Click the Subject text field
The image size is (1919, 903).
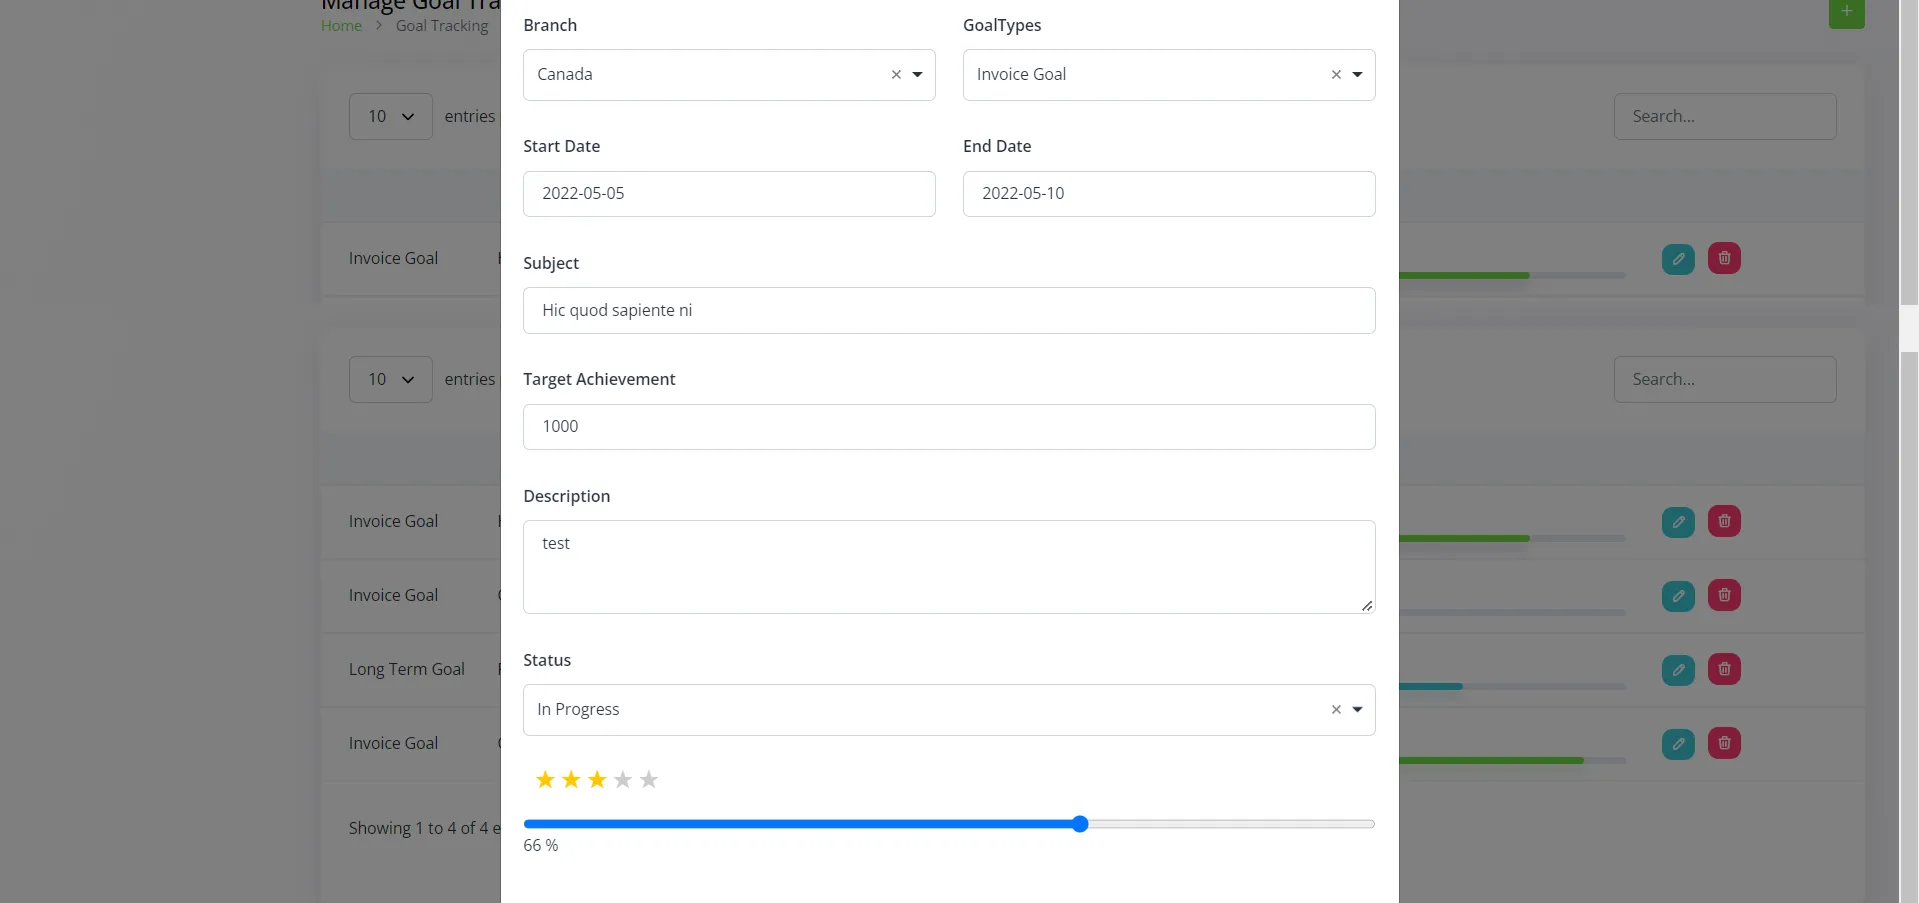[949, 311]
